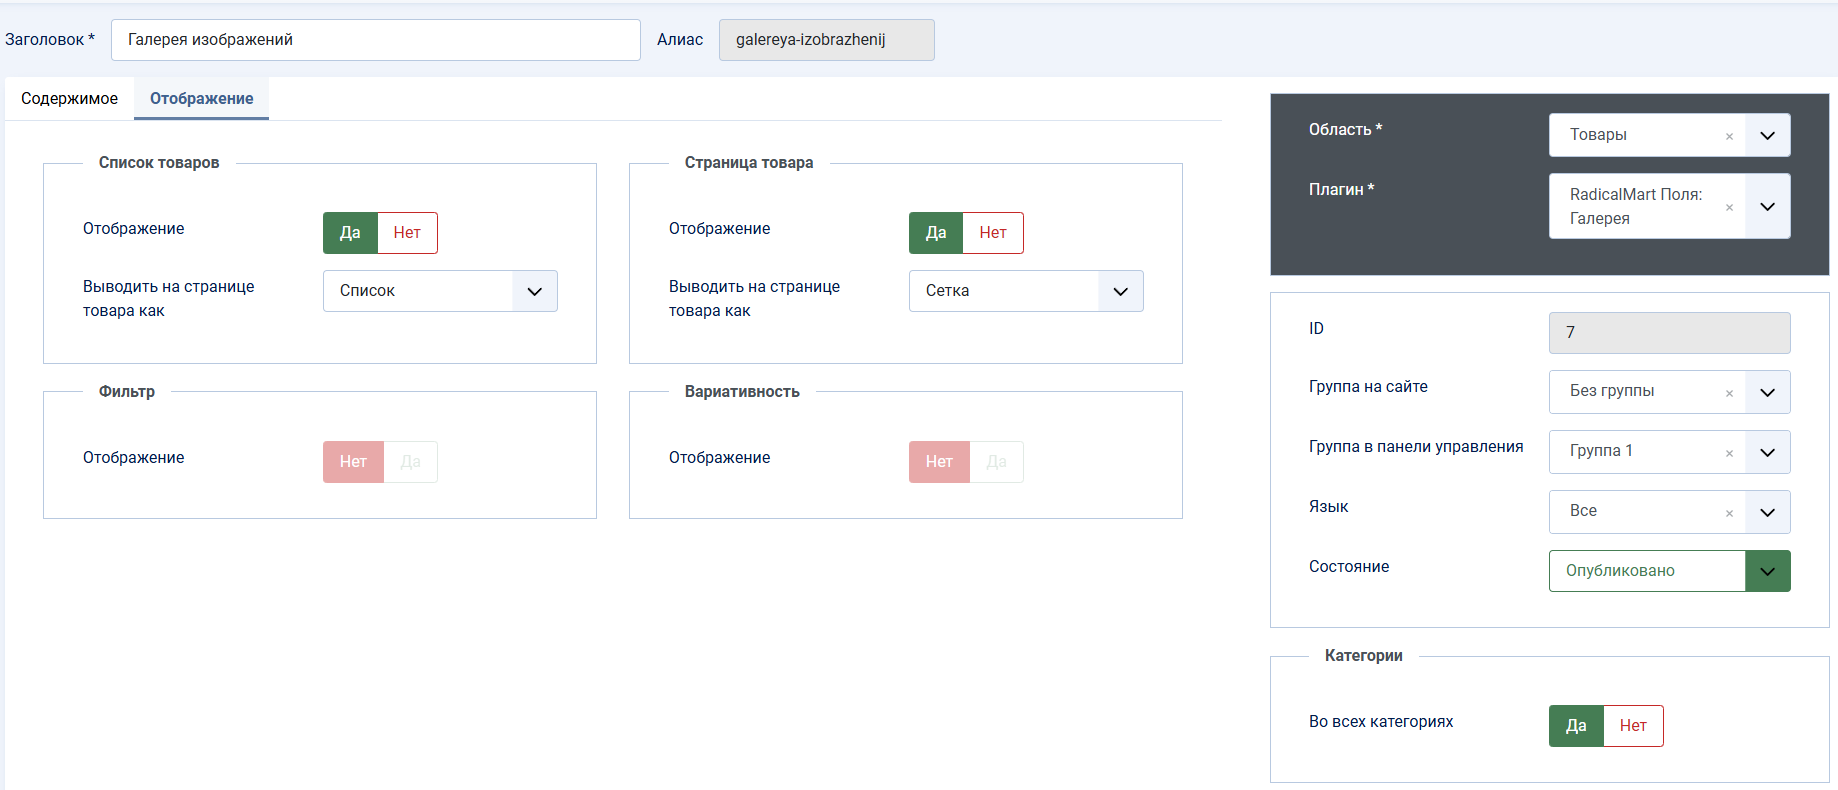
Task: Clear the Область selection with the x icon
Action: coord(1729,136)
